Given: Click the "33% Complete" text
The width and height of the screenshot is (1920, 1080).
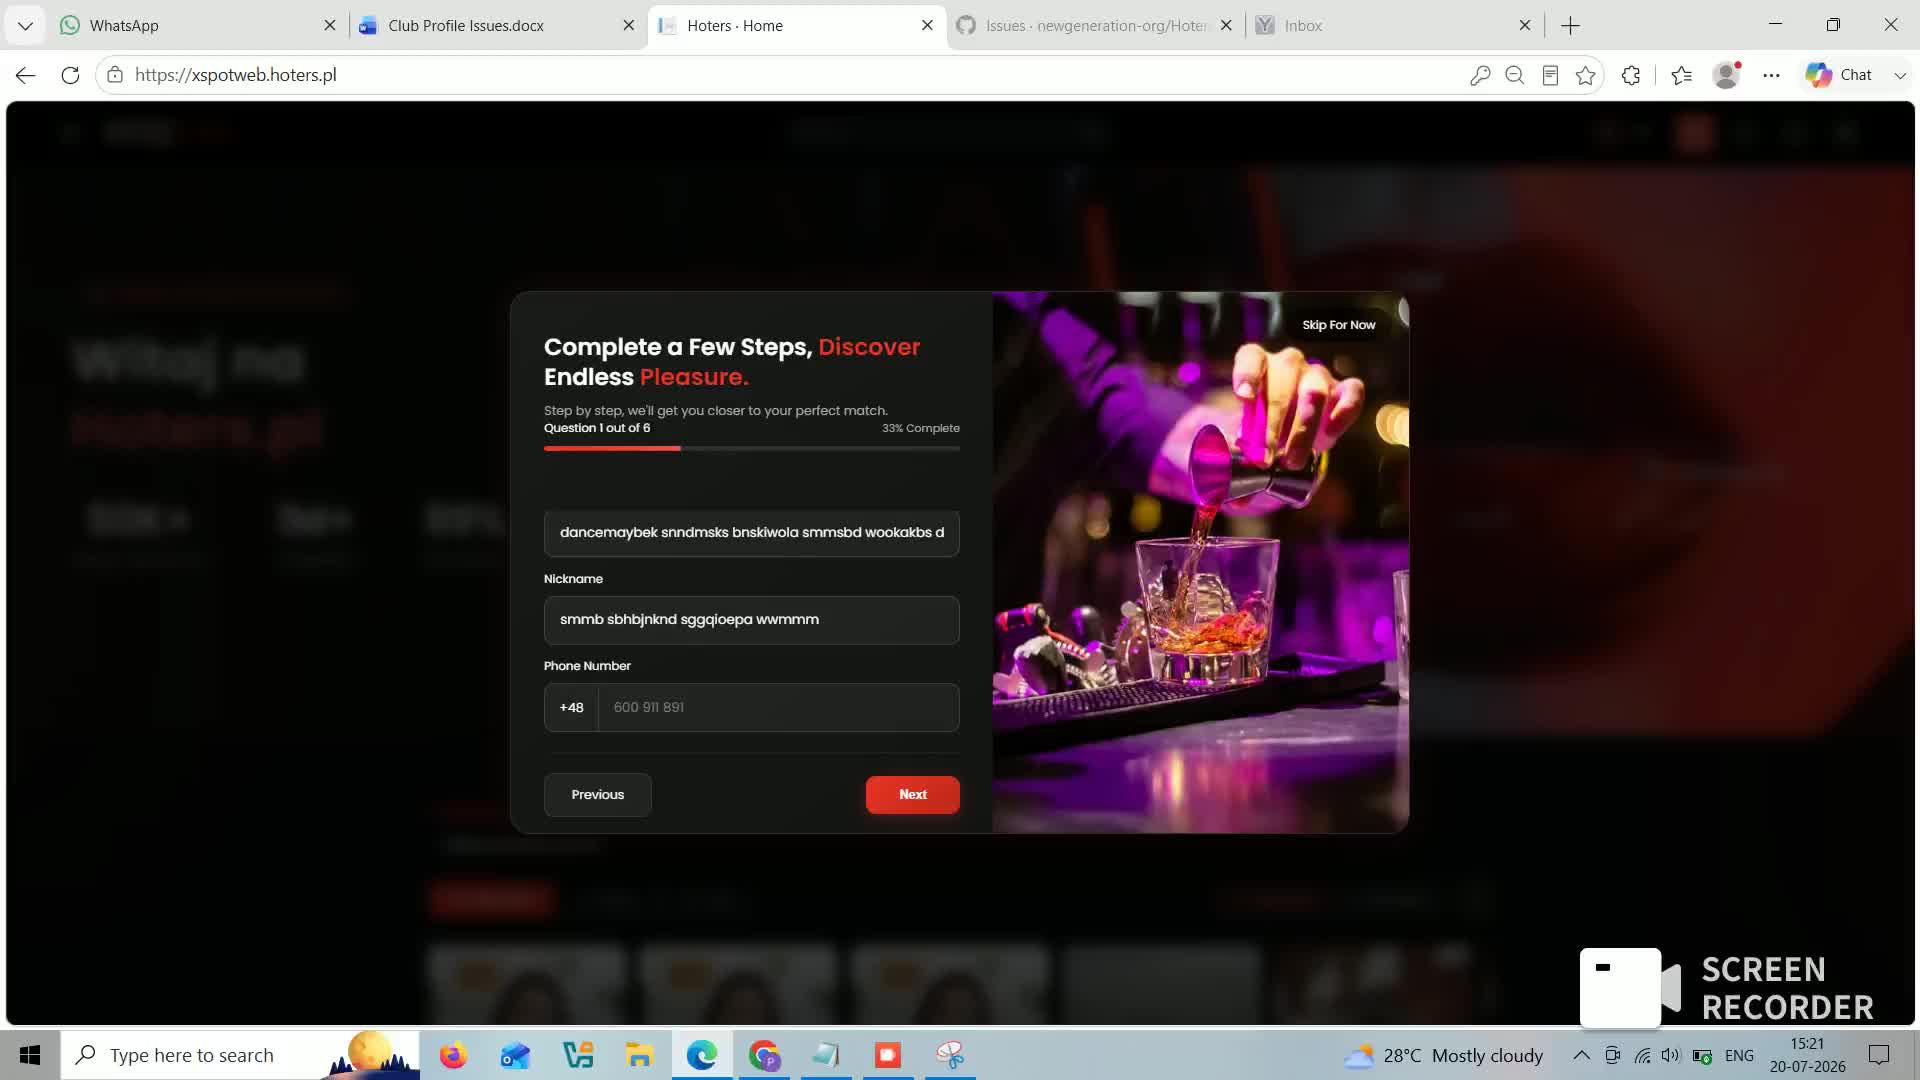Looking at the screenshot, I should pos(921,428).
